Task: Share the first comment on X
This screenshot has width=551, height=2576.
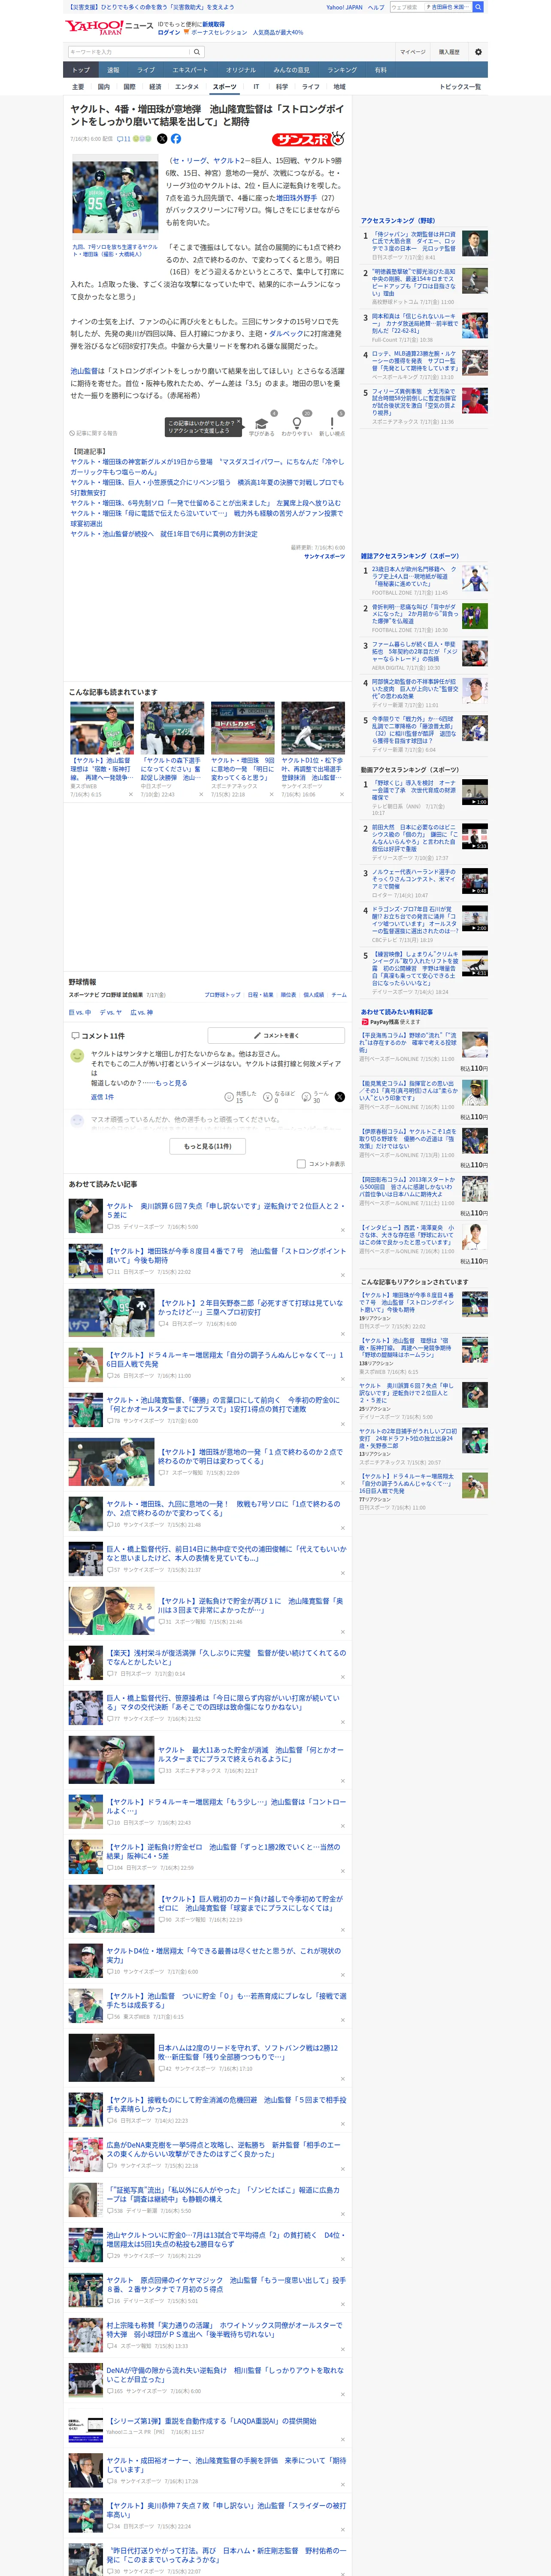Action: 339,1097
